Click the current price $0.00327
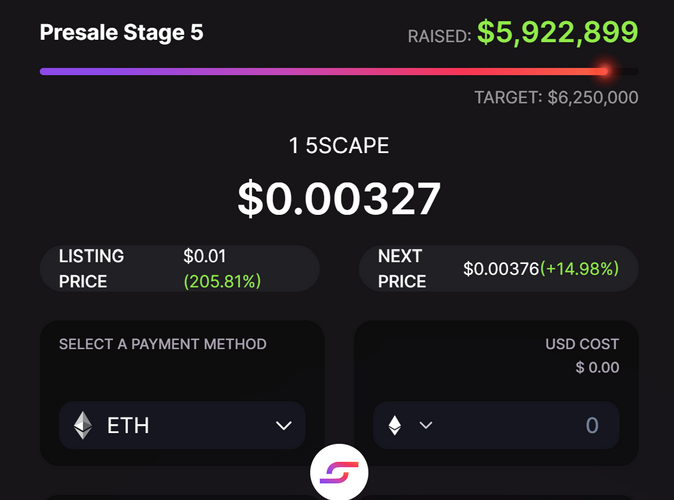The width and height of the screenshot is (674, 500). pos(338,198)
